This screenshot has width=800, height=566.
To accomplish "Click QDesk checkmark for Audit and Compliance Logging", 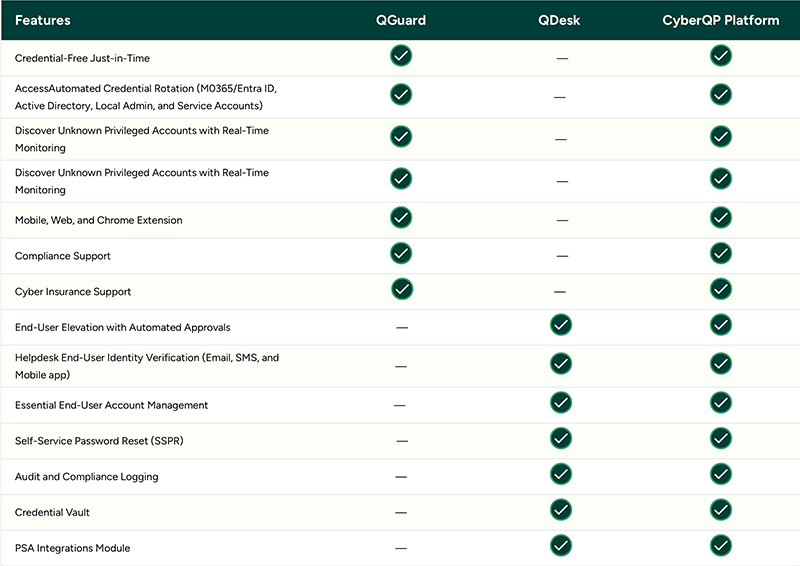I will (x=561, y=474).
